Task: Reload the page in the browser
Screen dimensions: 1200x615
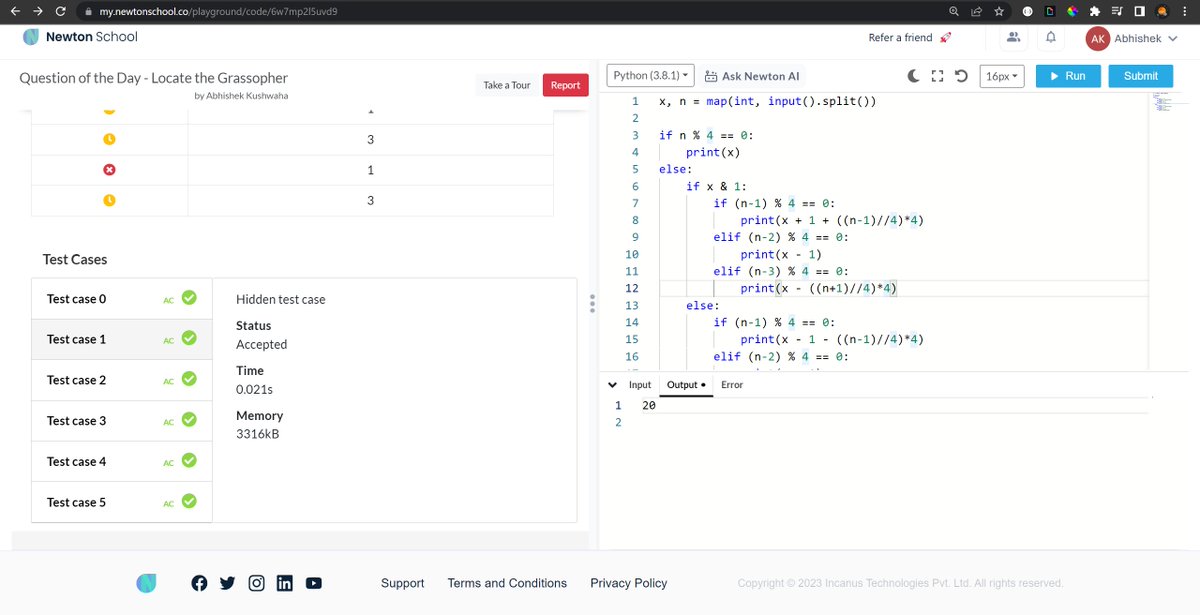Action: (x=62, y=11)
